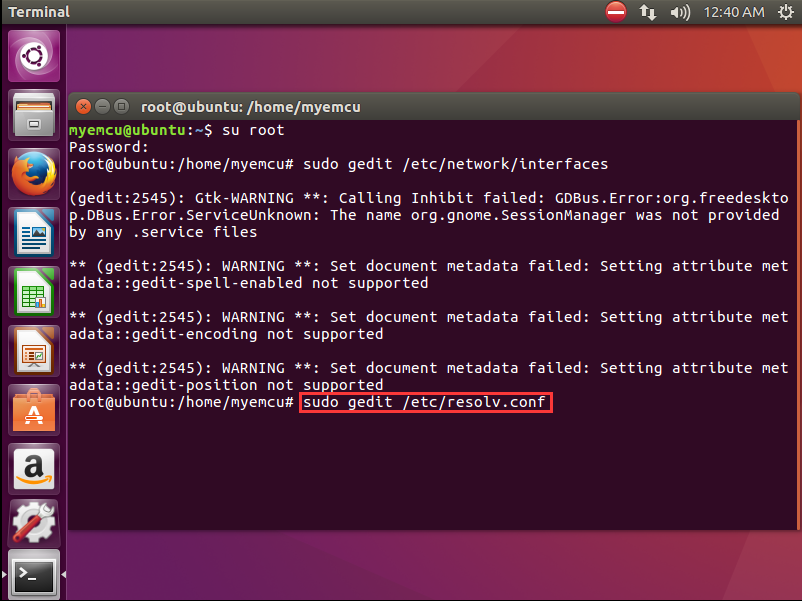
Task: Click the 'Password:' prompt line
Action: click(x=109, y=147)
